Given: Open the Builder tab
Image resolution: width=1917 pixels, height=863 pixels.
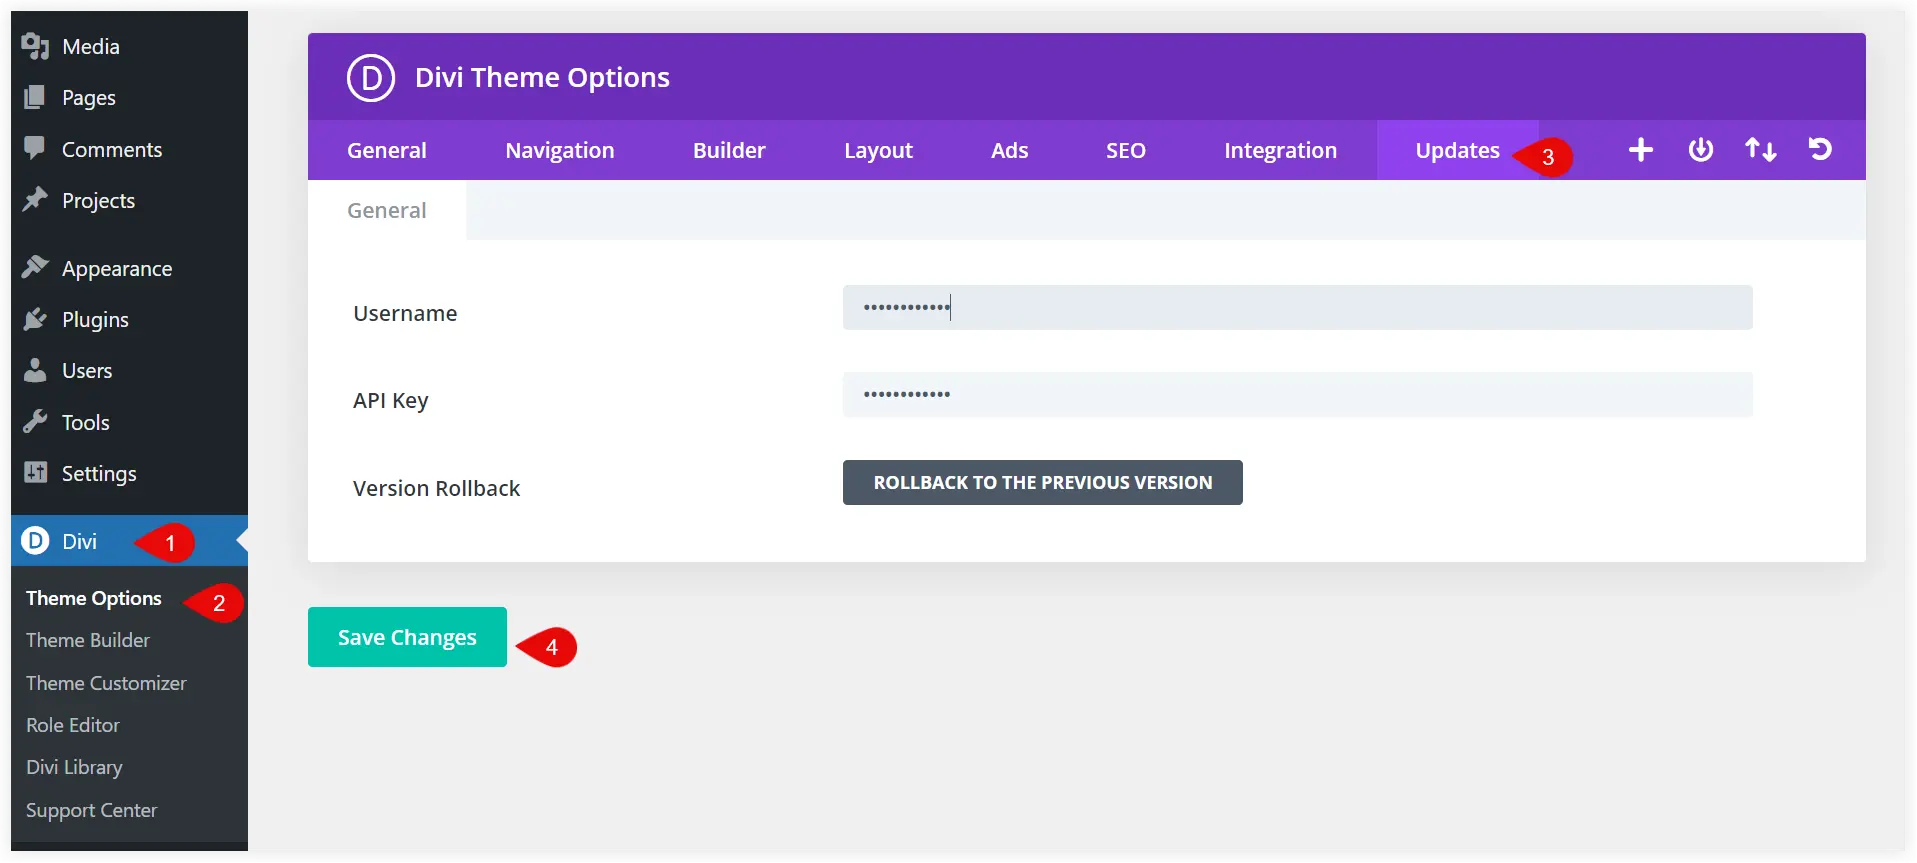Looking at the screenshot, I should coord(729,150).
